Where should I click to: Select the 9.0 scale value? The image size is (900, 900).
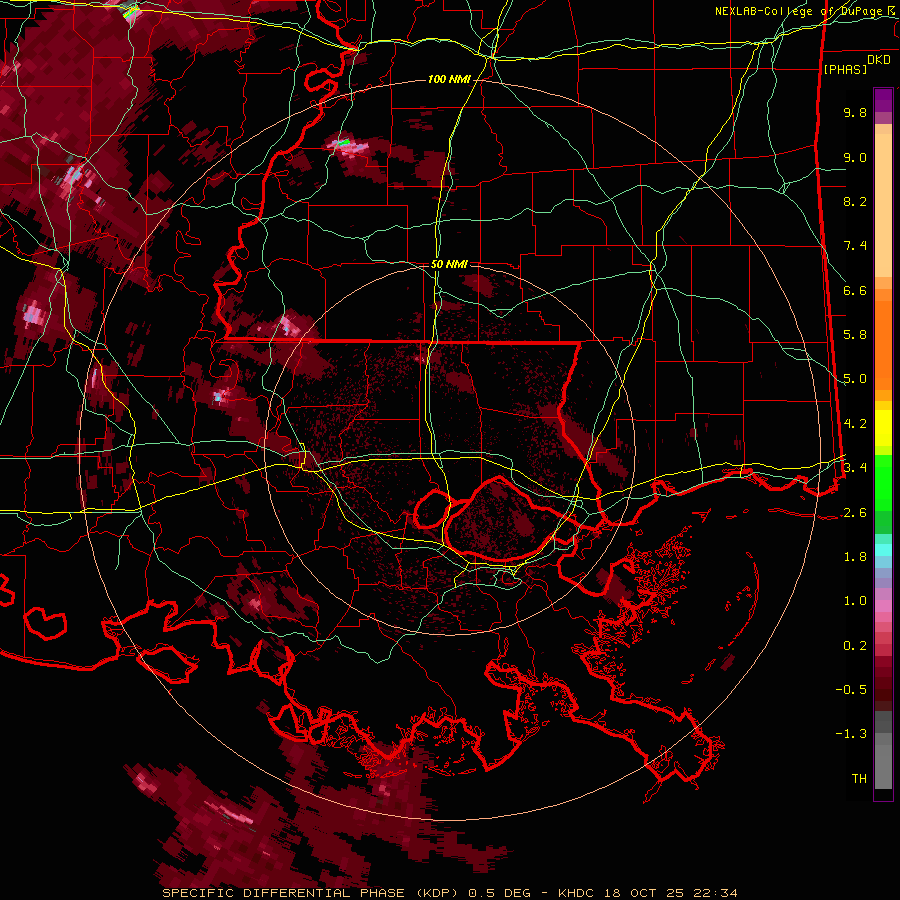[855, 157]
